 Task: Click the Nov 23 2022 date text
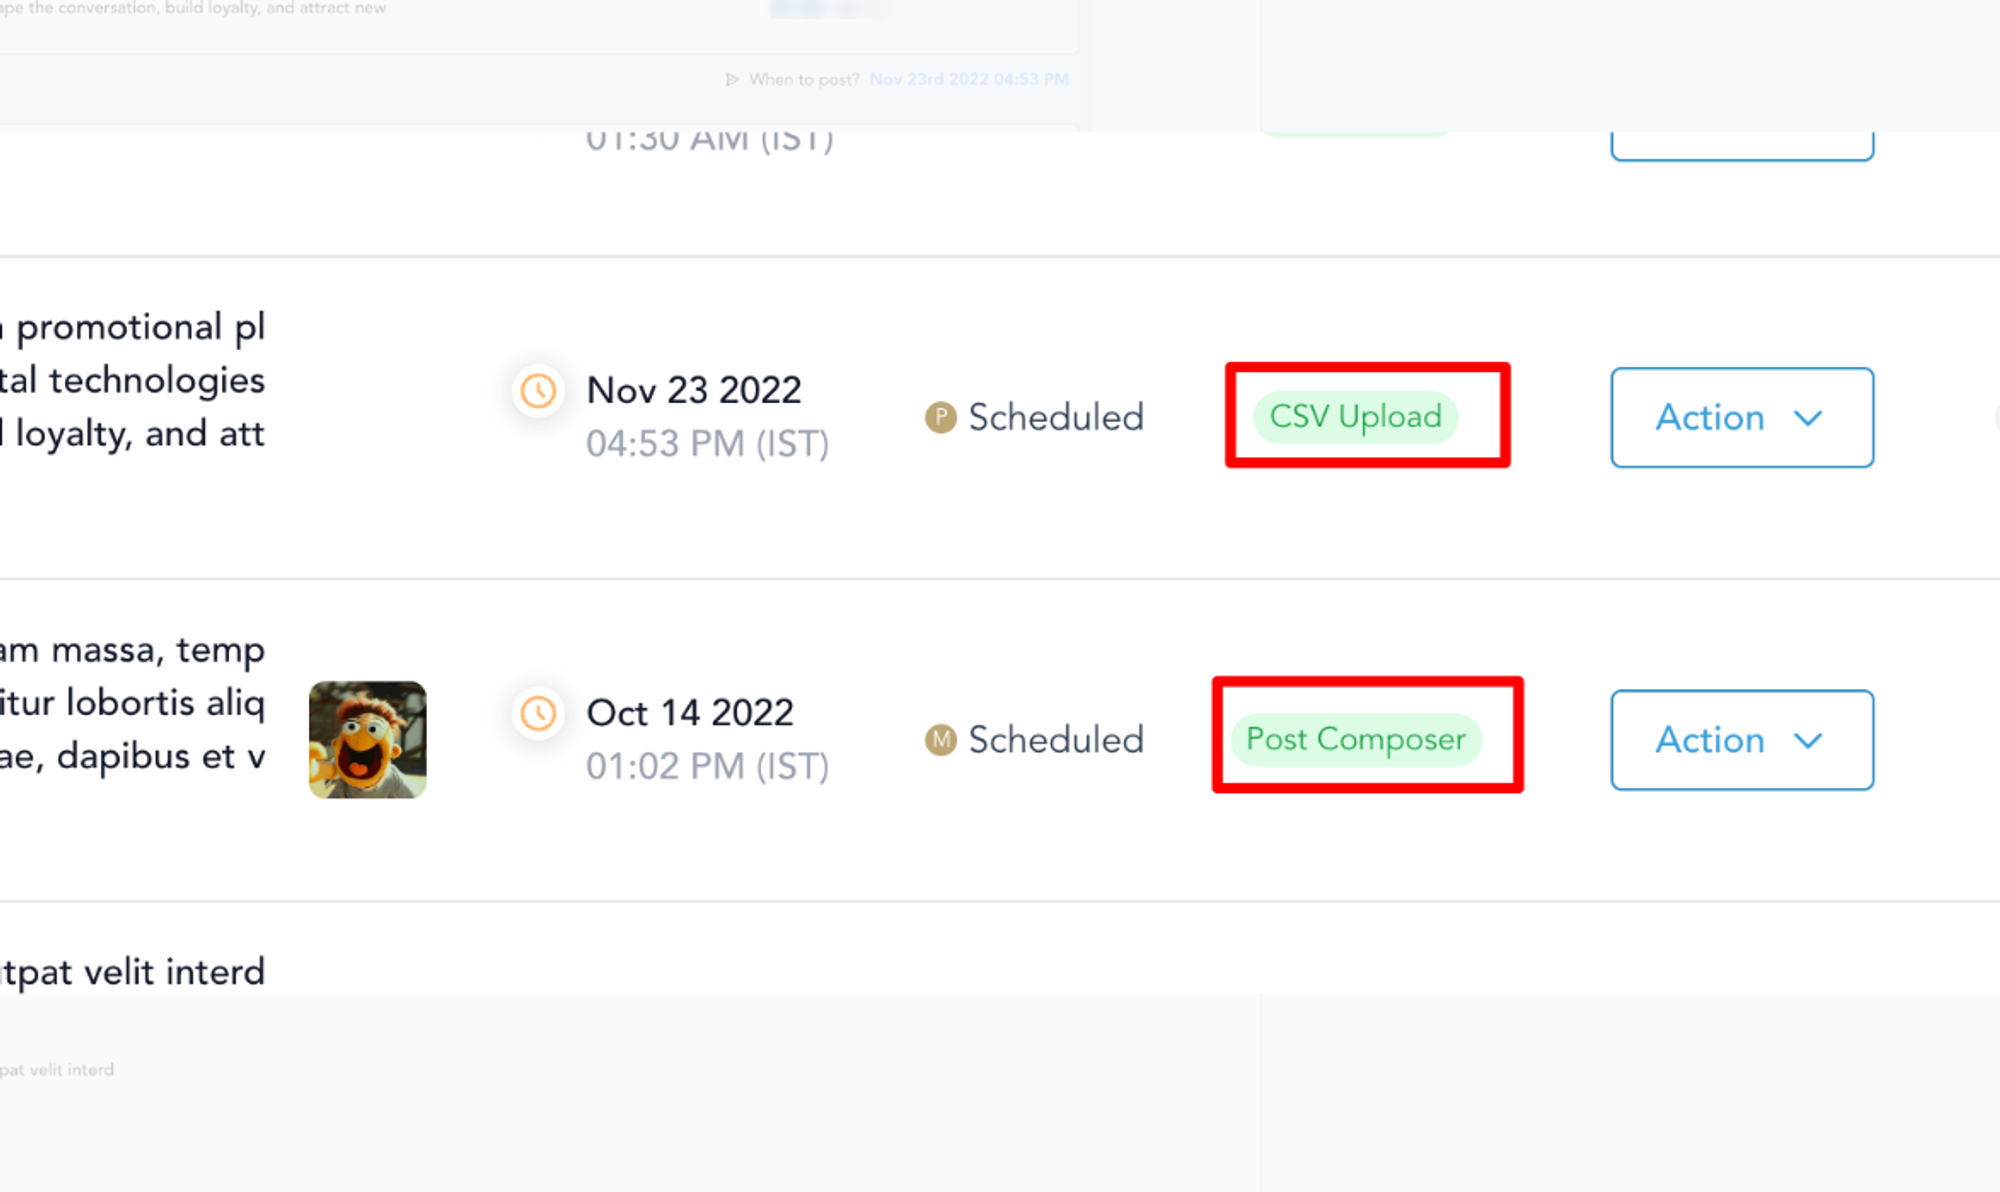pyautogui.click(x=694, y=390)
